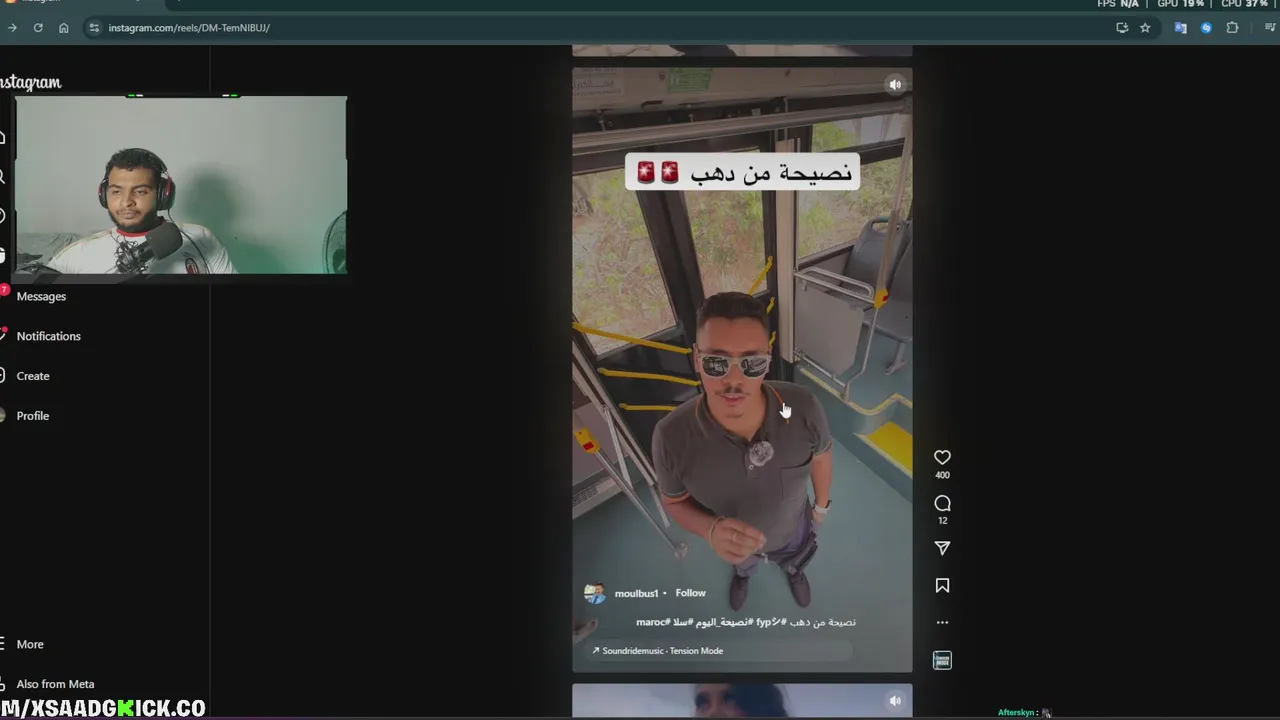Mute the current reel using speaker icon
Image resolution: width=1280 pixels, height=720 pixels.
coord(895,85)
